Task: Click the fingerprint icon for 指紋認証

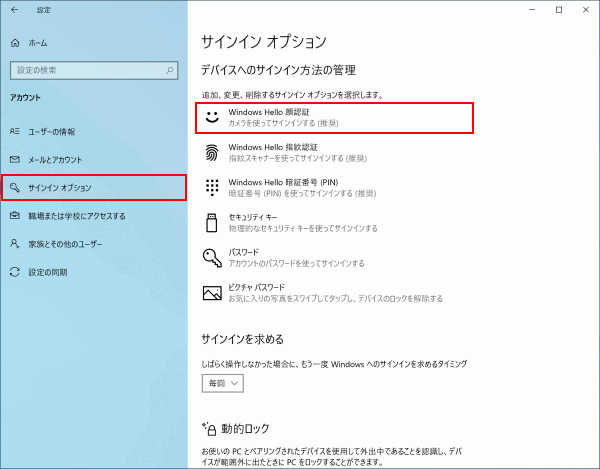Action: [x=212, y=152]
